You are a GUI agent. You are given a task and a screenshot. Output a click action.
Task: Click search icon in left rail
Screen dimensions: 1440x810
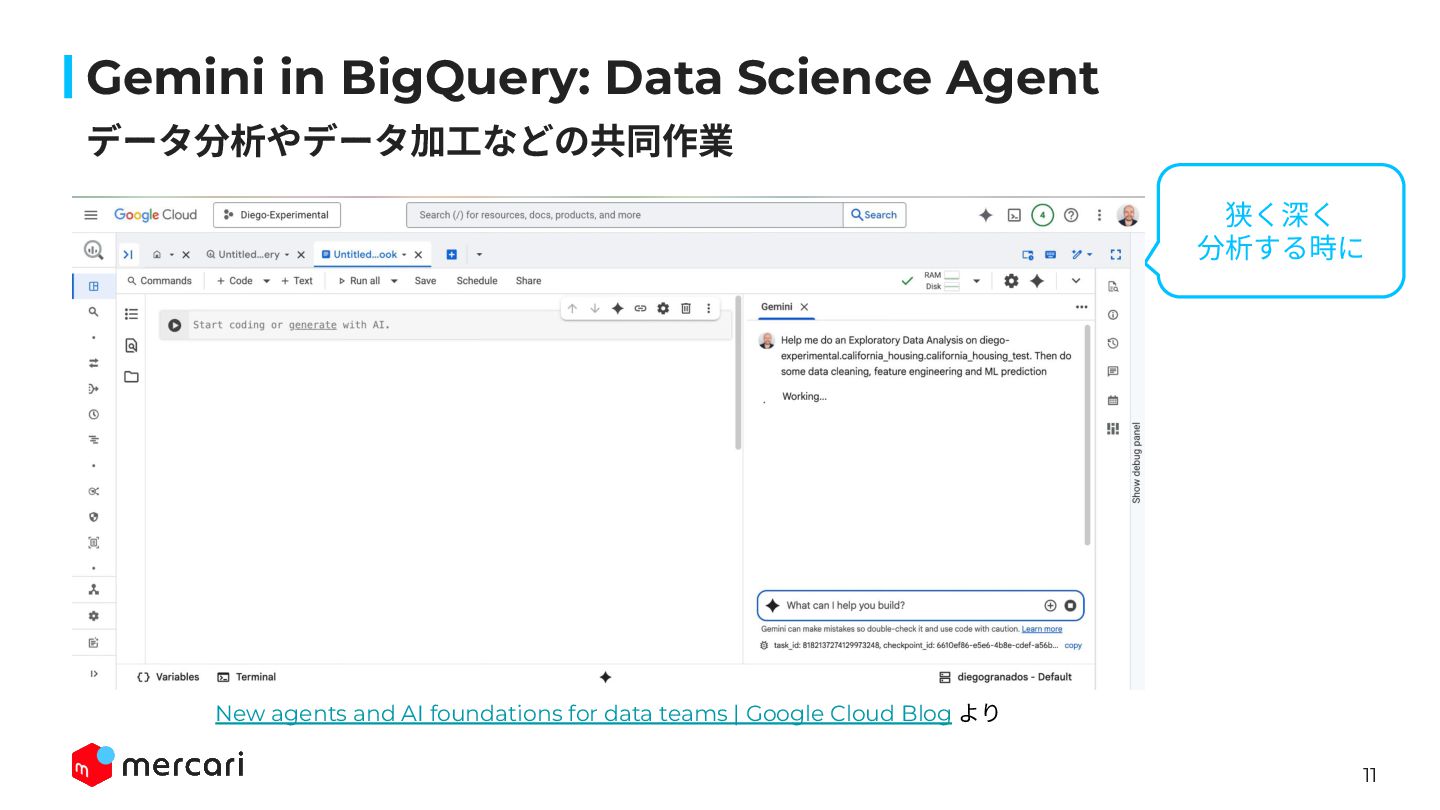coord(94,312)
